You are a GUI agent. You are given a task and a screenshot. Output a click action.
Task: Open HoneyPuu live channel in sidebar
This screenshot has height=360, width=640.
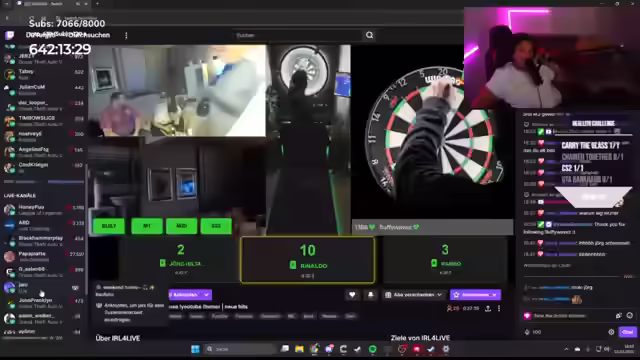[44, 209]
